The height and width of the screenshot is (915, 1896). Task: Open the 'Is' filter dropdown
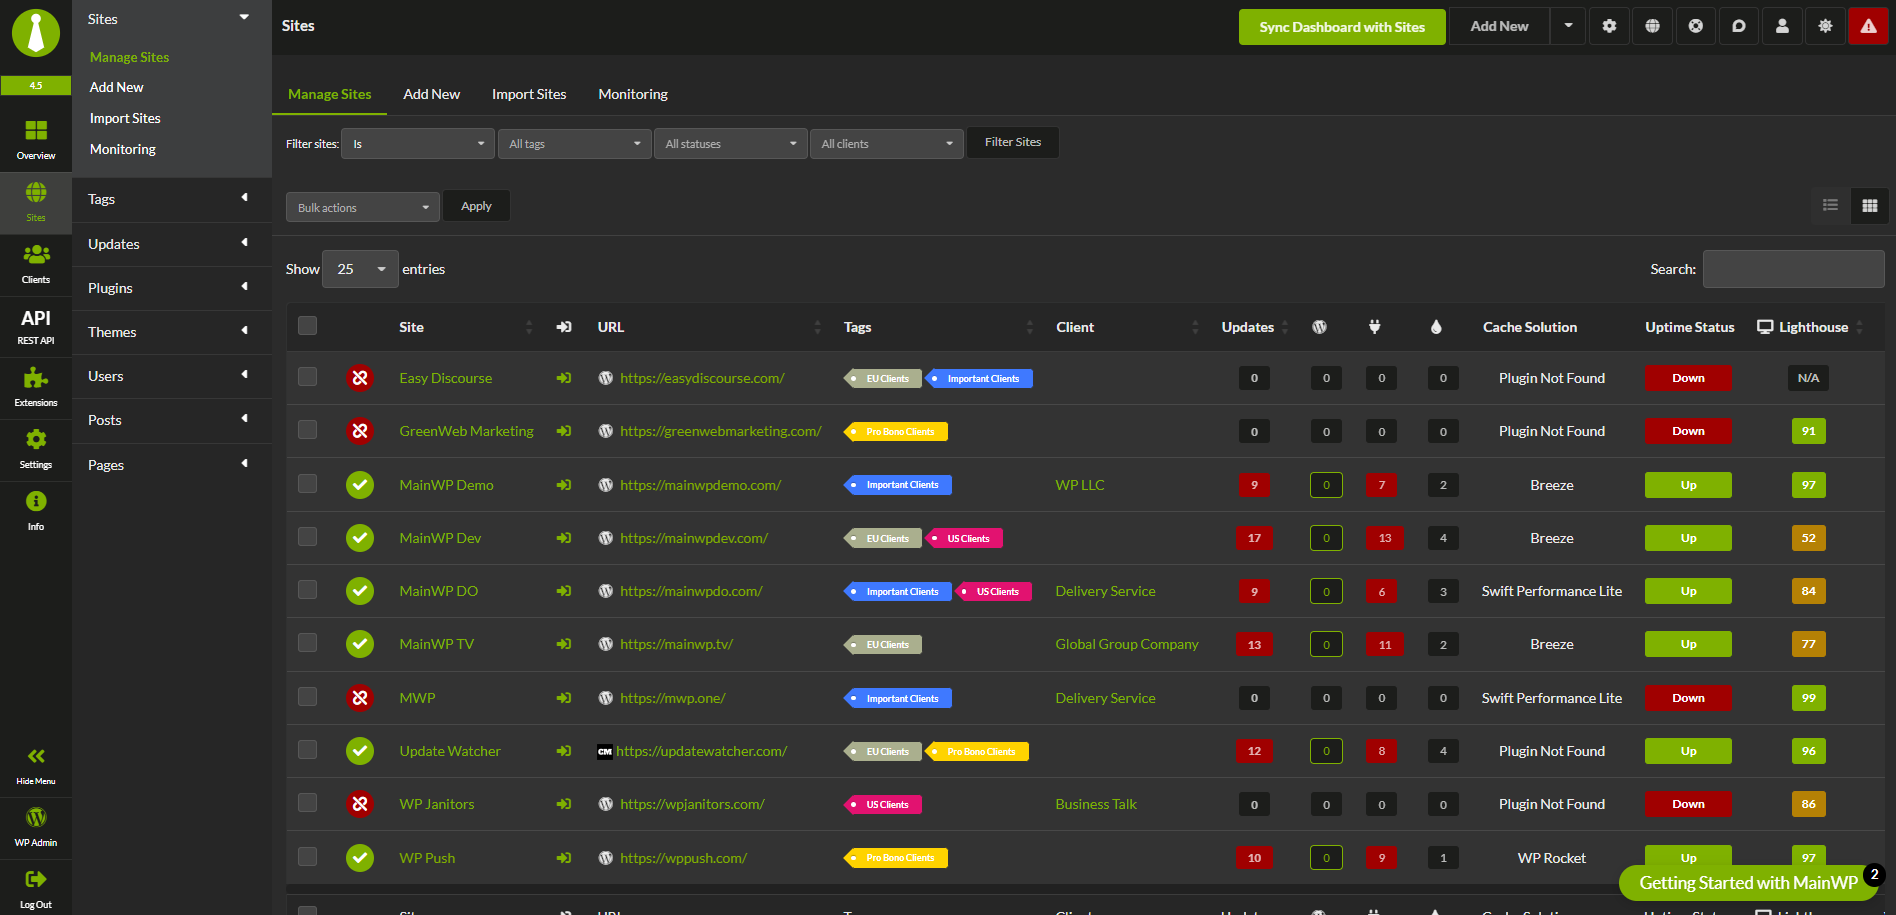[x=418, y=144]
